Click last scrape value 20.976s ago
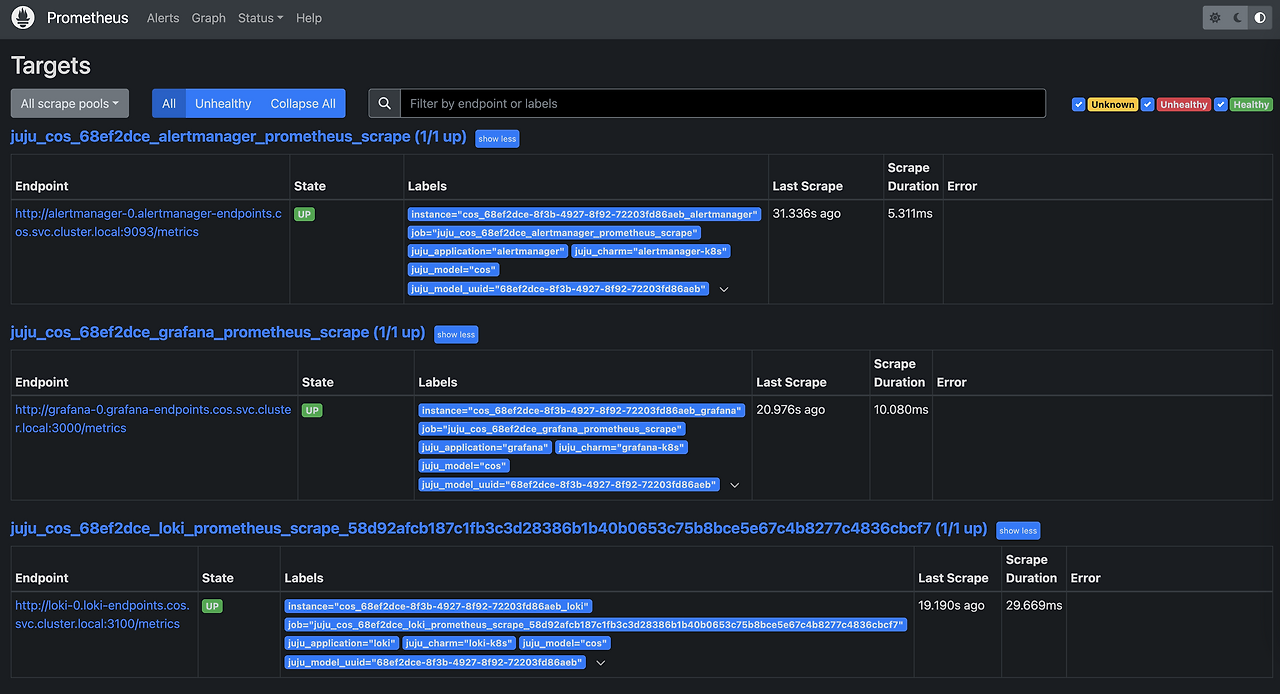 (791, 410)
